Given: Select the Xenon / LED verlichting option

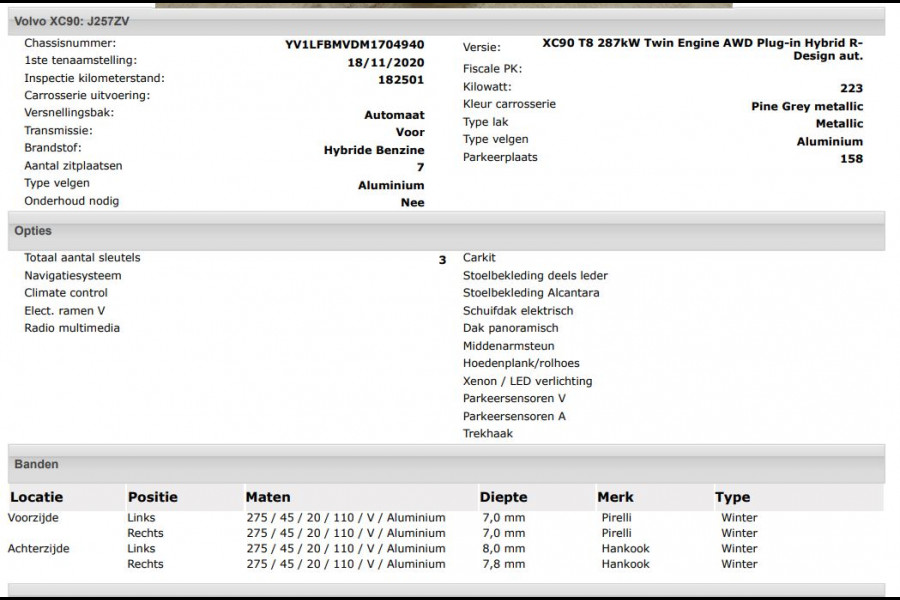Looking at the screenshot, I should pos(525,381).
